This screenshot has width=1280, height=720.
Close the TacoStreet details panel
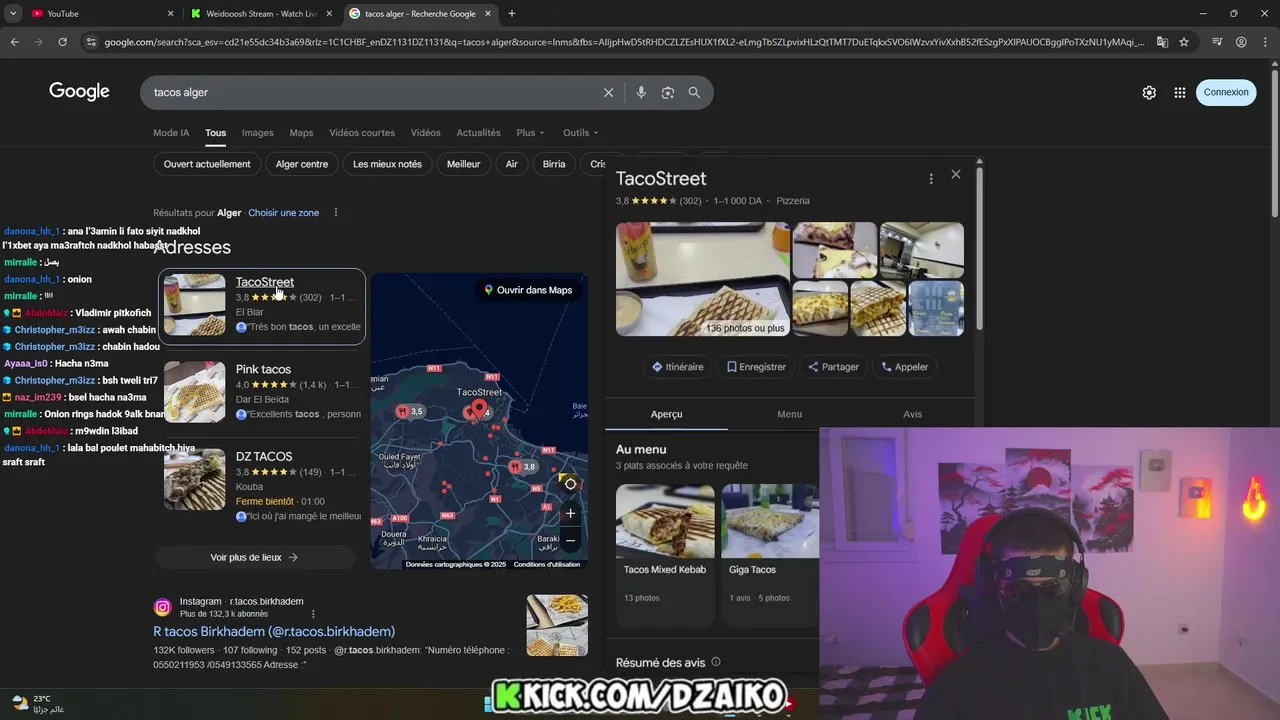coord(956,174)
